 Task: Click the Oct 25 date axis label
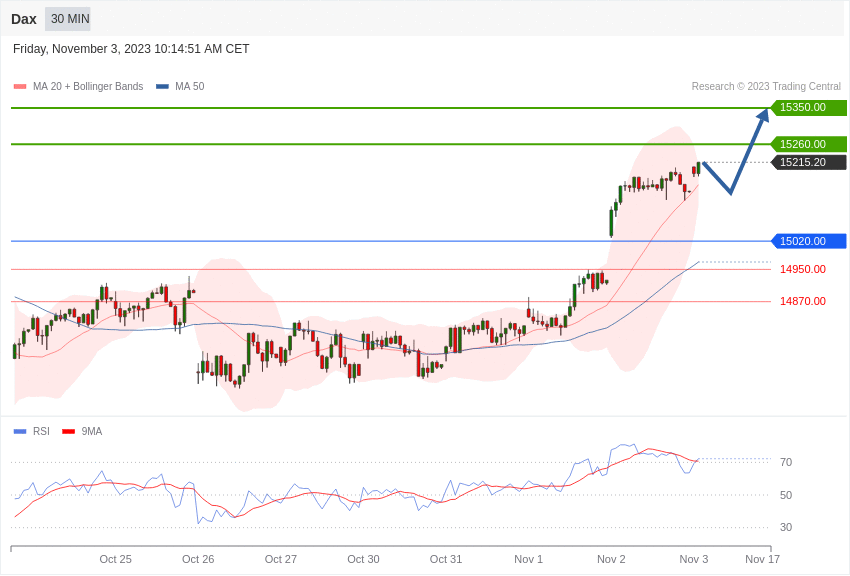point(115,559)
